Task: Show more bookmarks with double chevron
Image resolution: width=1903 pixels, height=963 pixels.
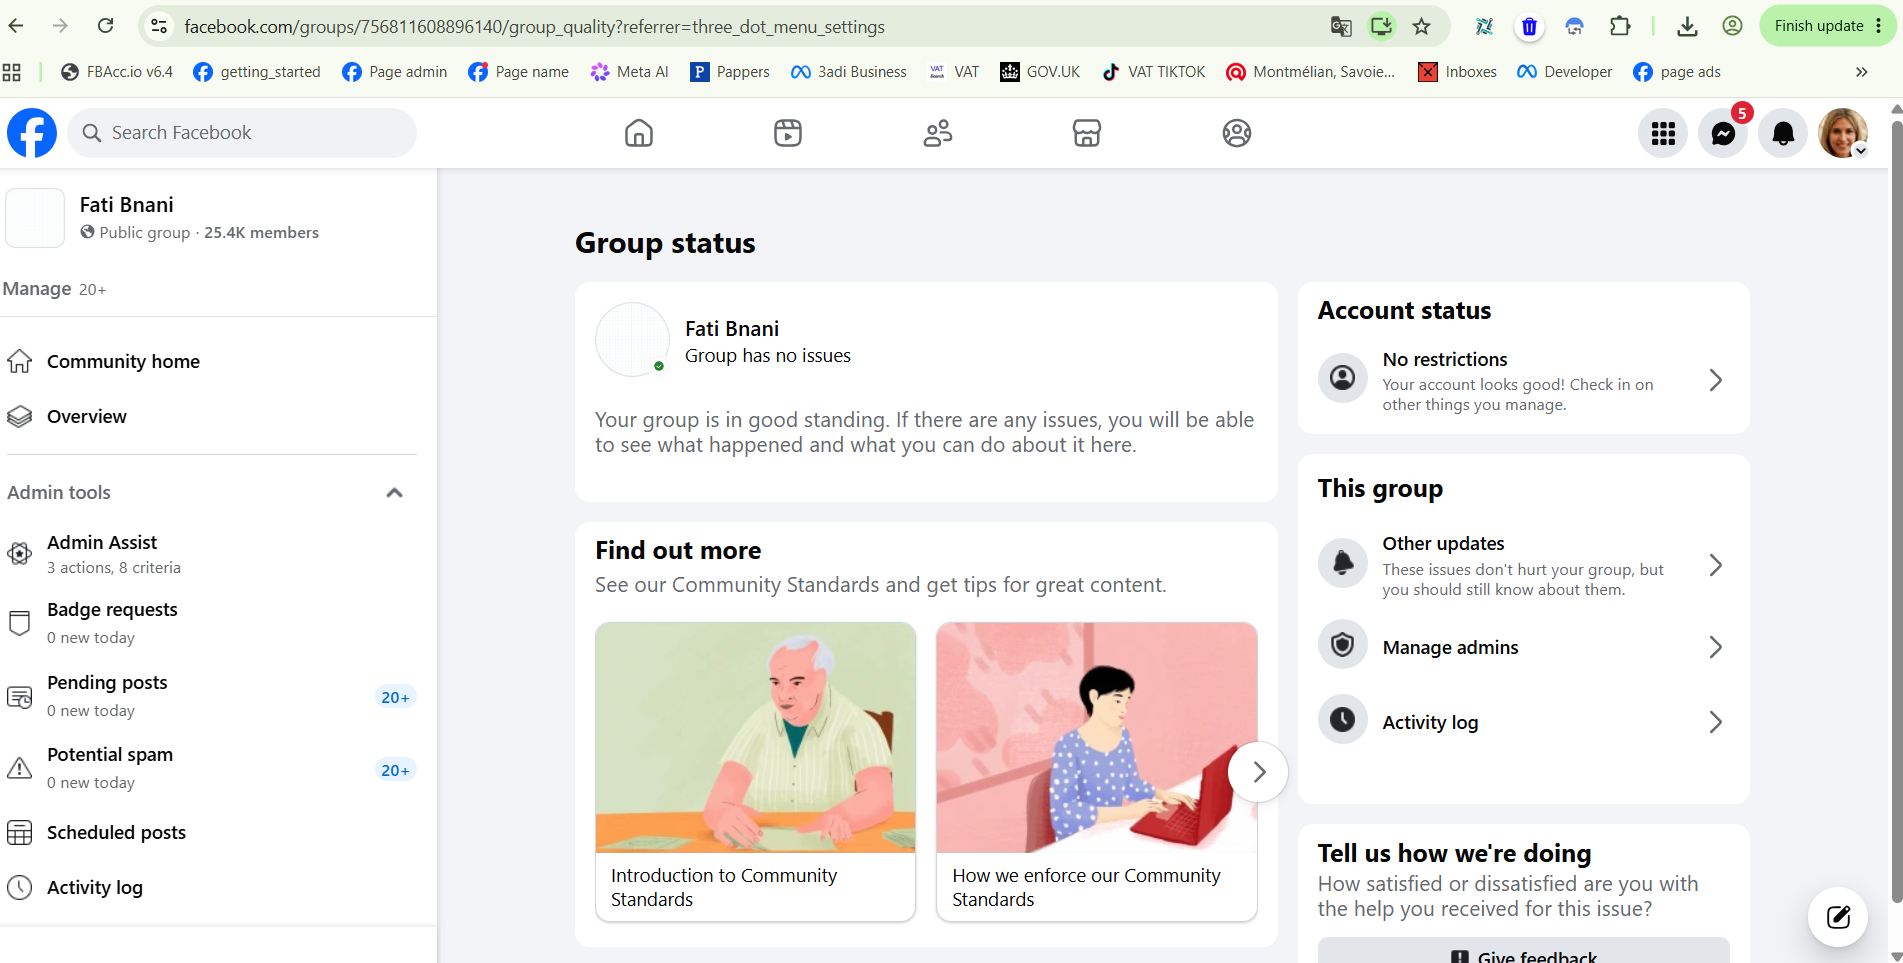Action: pyautogui.click(x=1861, y=72)
